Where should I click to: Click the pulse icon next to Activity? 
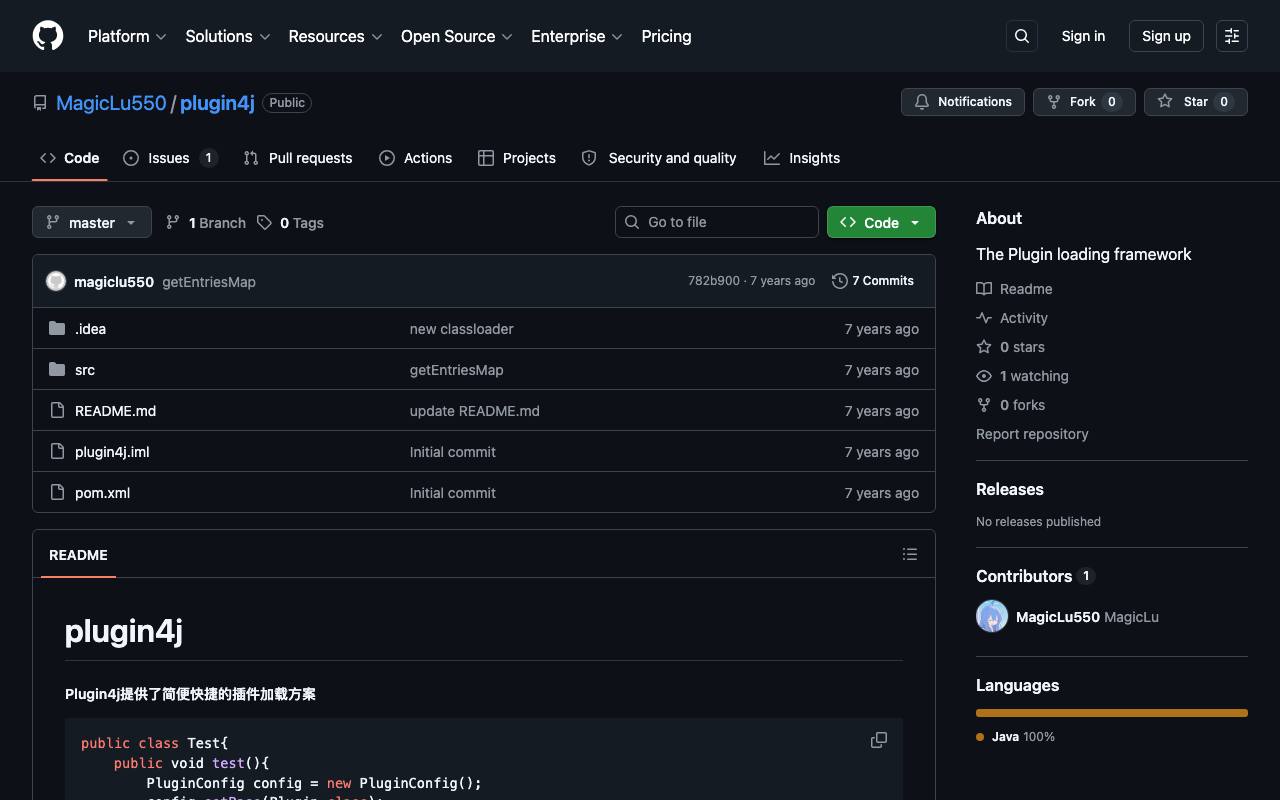[x=984, y=318]
